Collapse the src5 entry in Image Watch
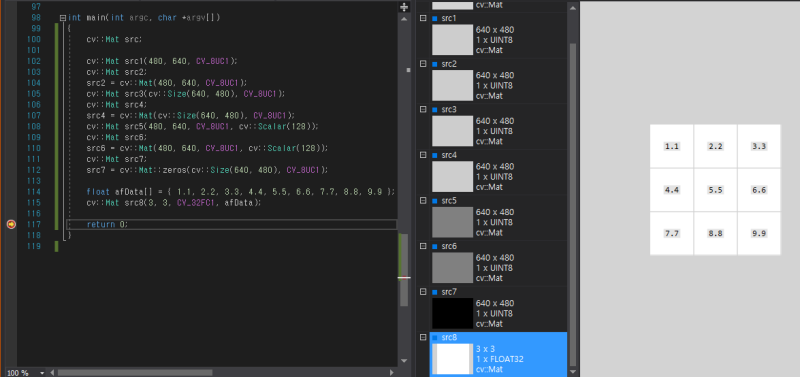Screen dimensions: 800x377 (423, 200)
